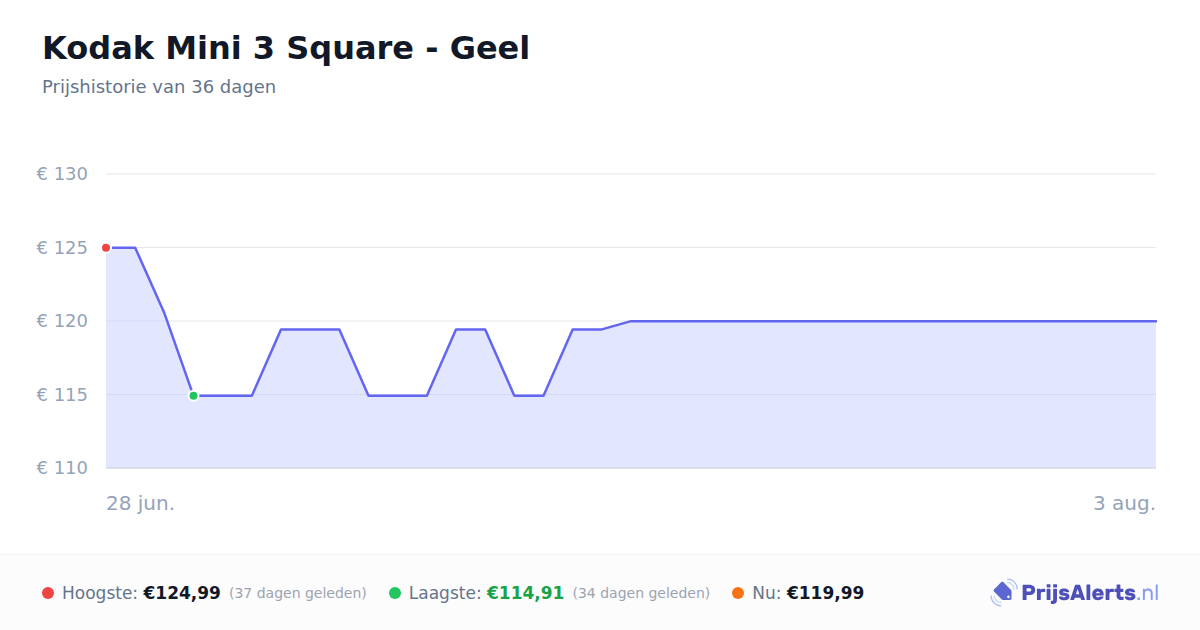This screenshot has height=630, width=1200.
Task: Click the current price value €119,99
Action: tap(825, 593)
